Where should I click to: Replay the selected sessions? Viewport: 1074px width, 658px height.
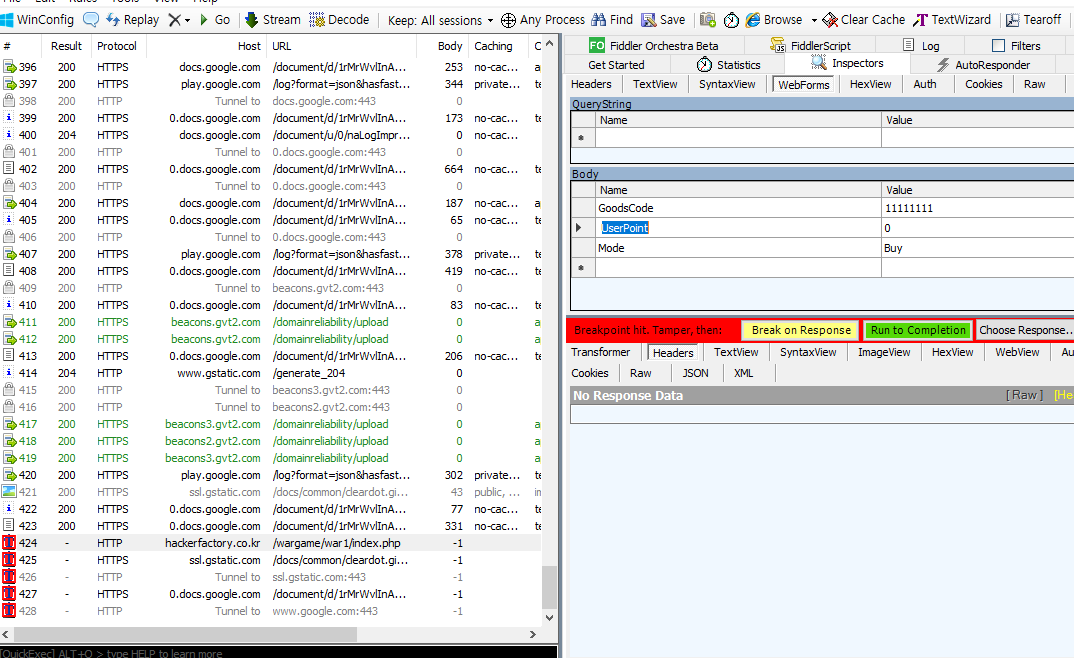(x=133, y=20)
